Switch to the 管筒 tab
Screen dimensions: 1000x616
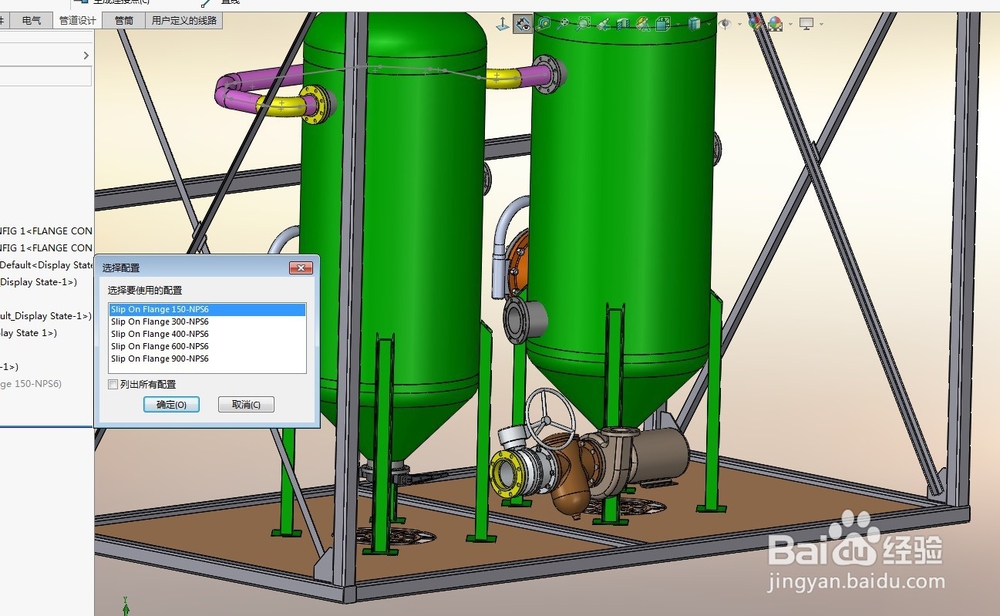pyautogui.click(x=124, y=20)
